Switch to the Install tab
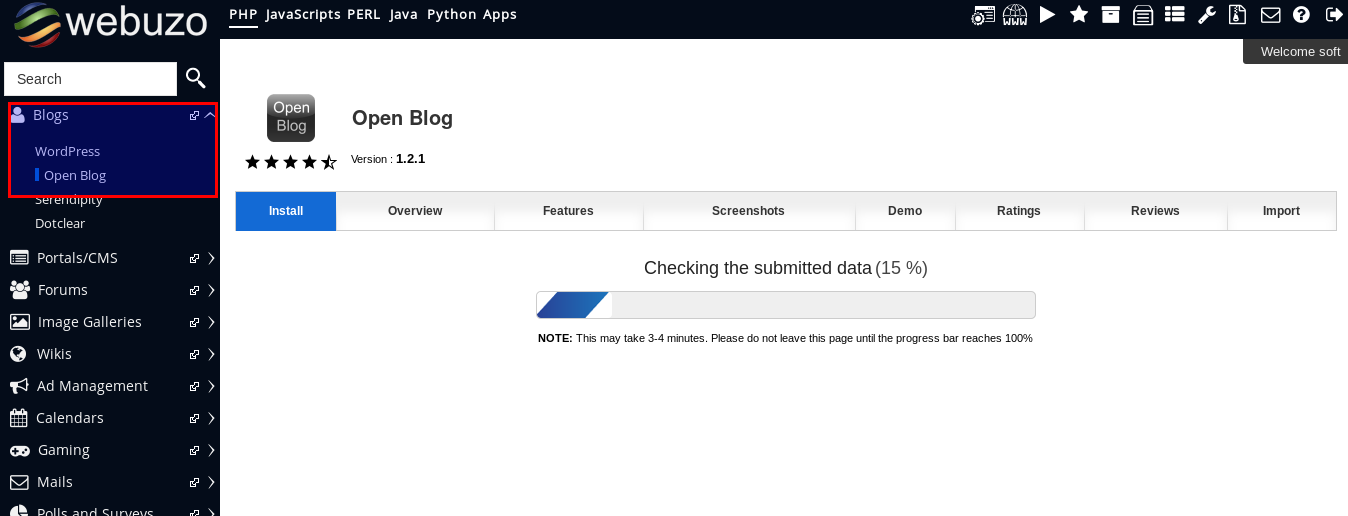This screenshot has width=1348, height=516. point(286,211)
